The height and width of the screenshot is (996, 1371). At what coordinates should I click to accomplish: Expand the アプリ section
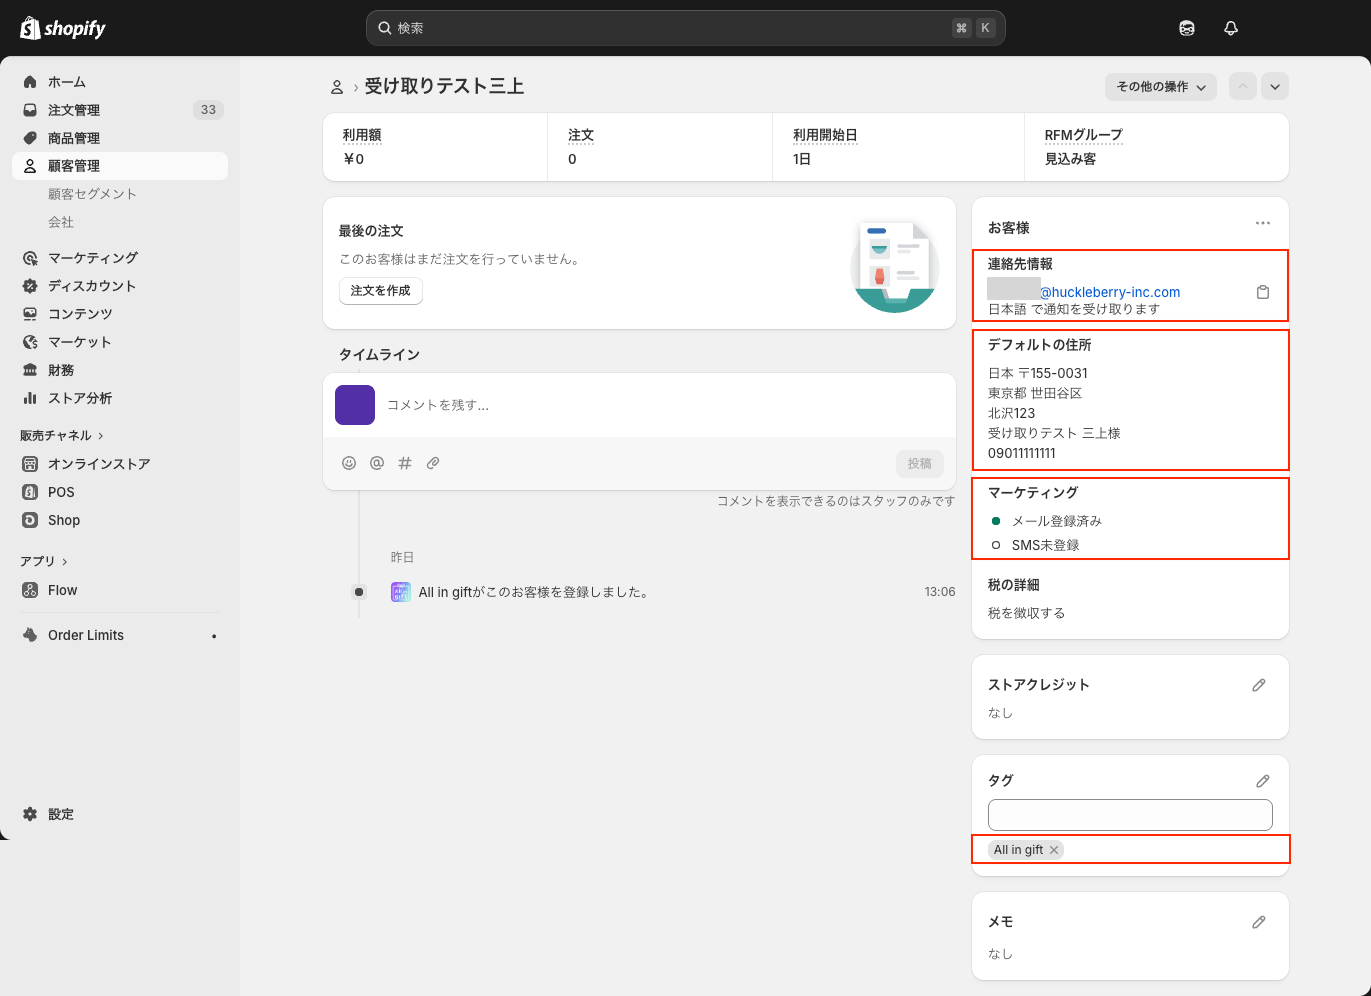point(44,562)
